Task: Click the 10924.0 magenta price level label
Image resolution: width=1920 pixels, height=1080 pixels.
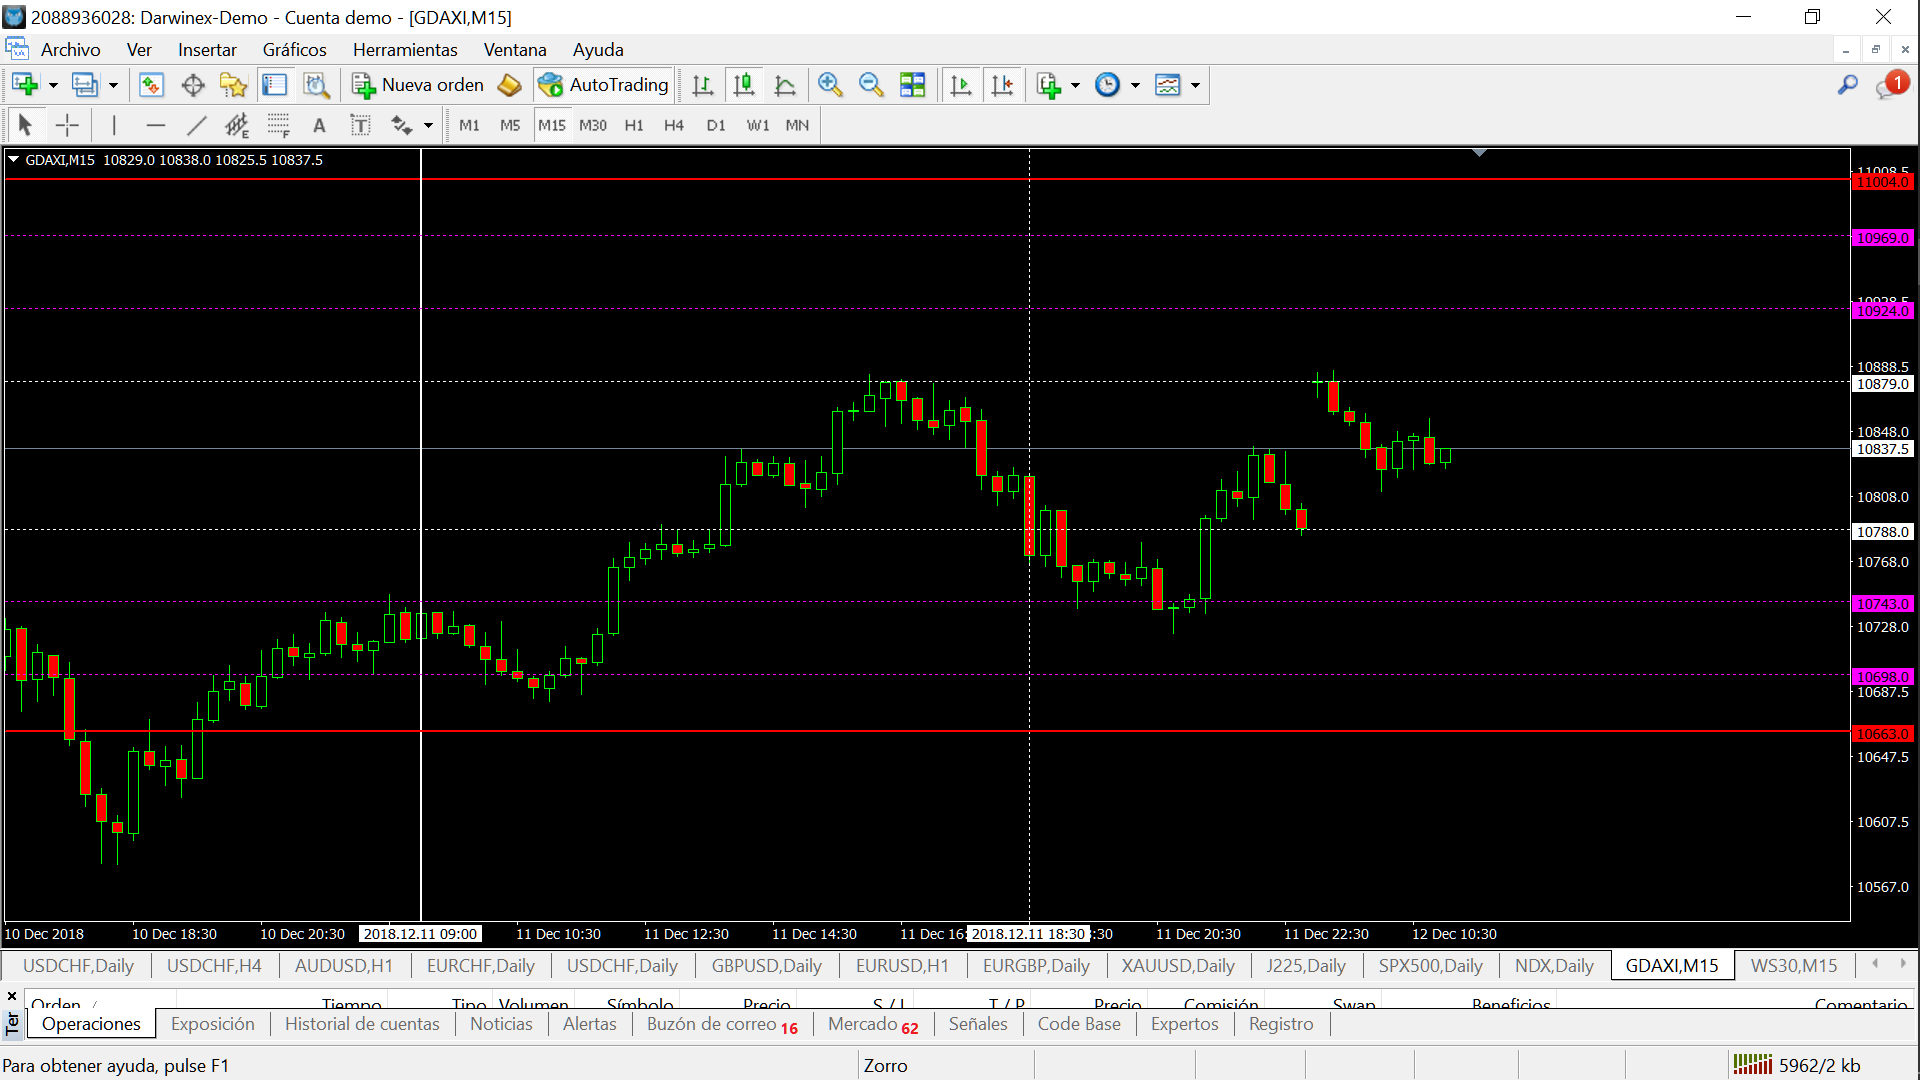Action: (1883, 311)
